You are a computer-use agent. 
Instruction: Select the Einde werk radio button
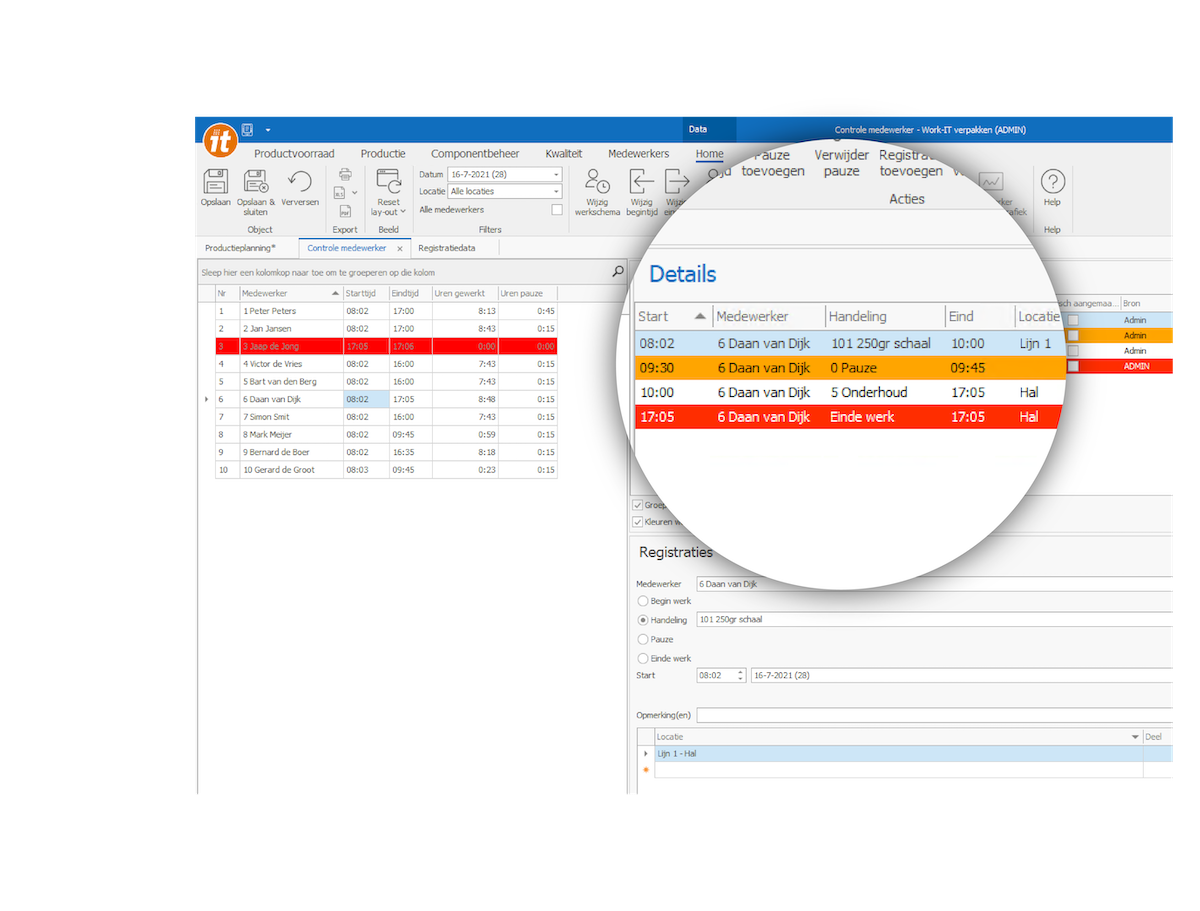pos(642,658)
